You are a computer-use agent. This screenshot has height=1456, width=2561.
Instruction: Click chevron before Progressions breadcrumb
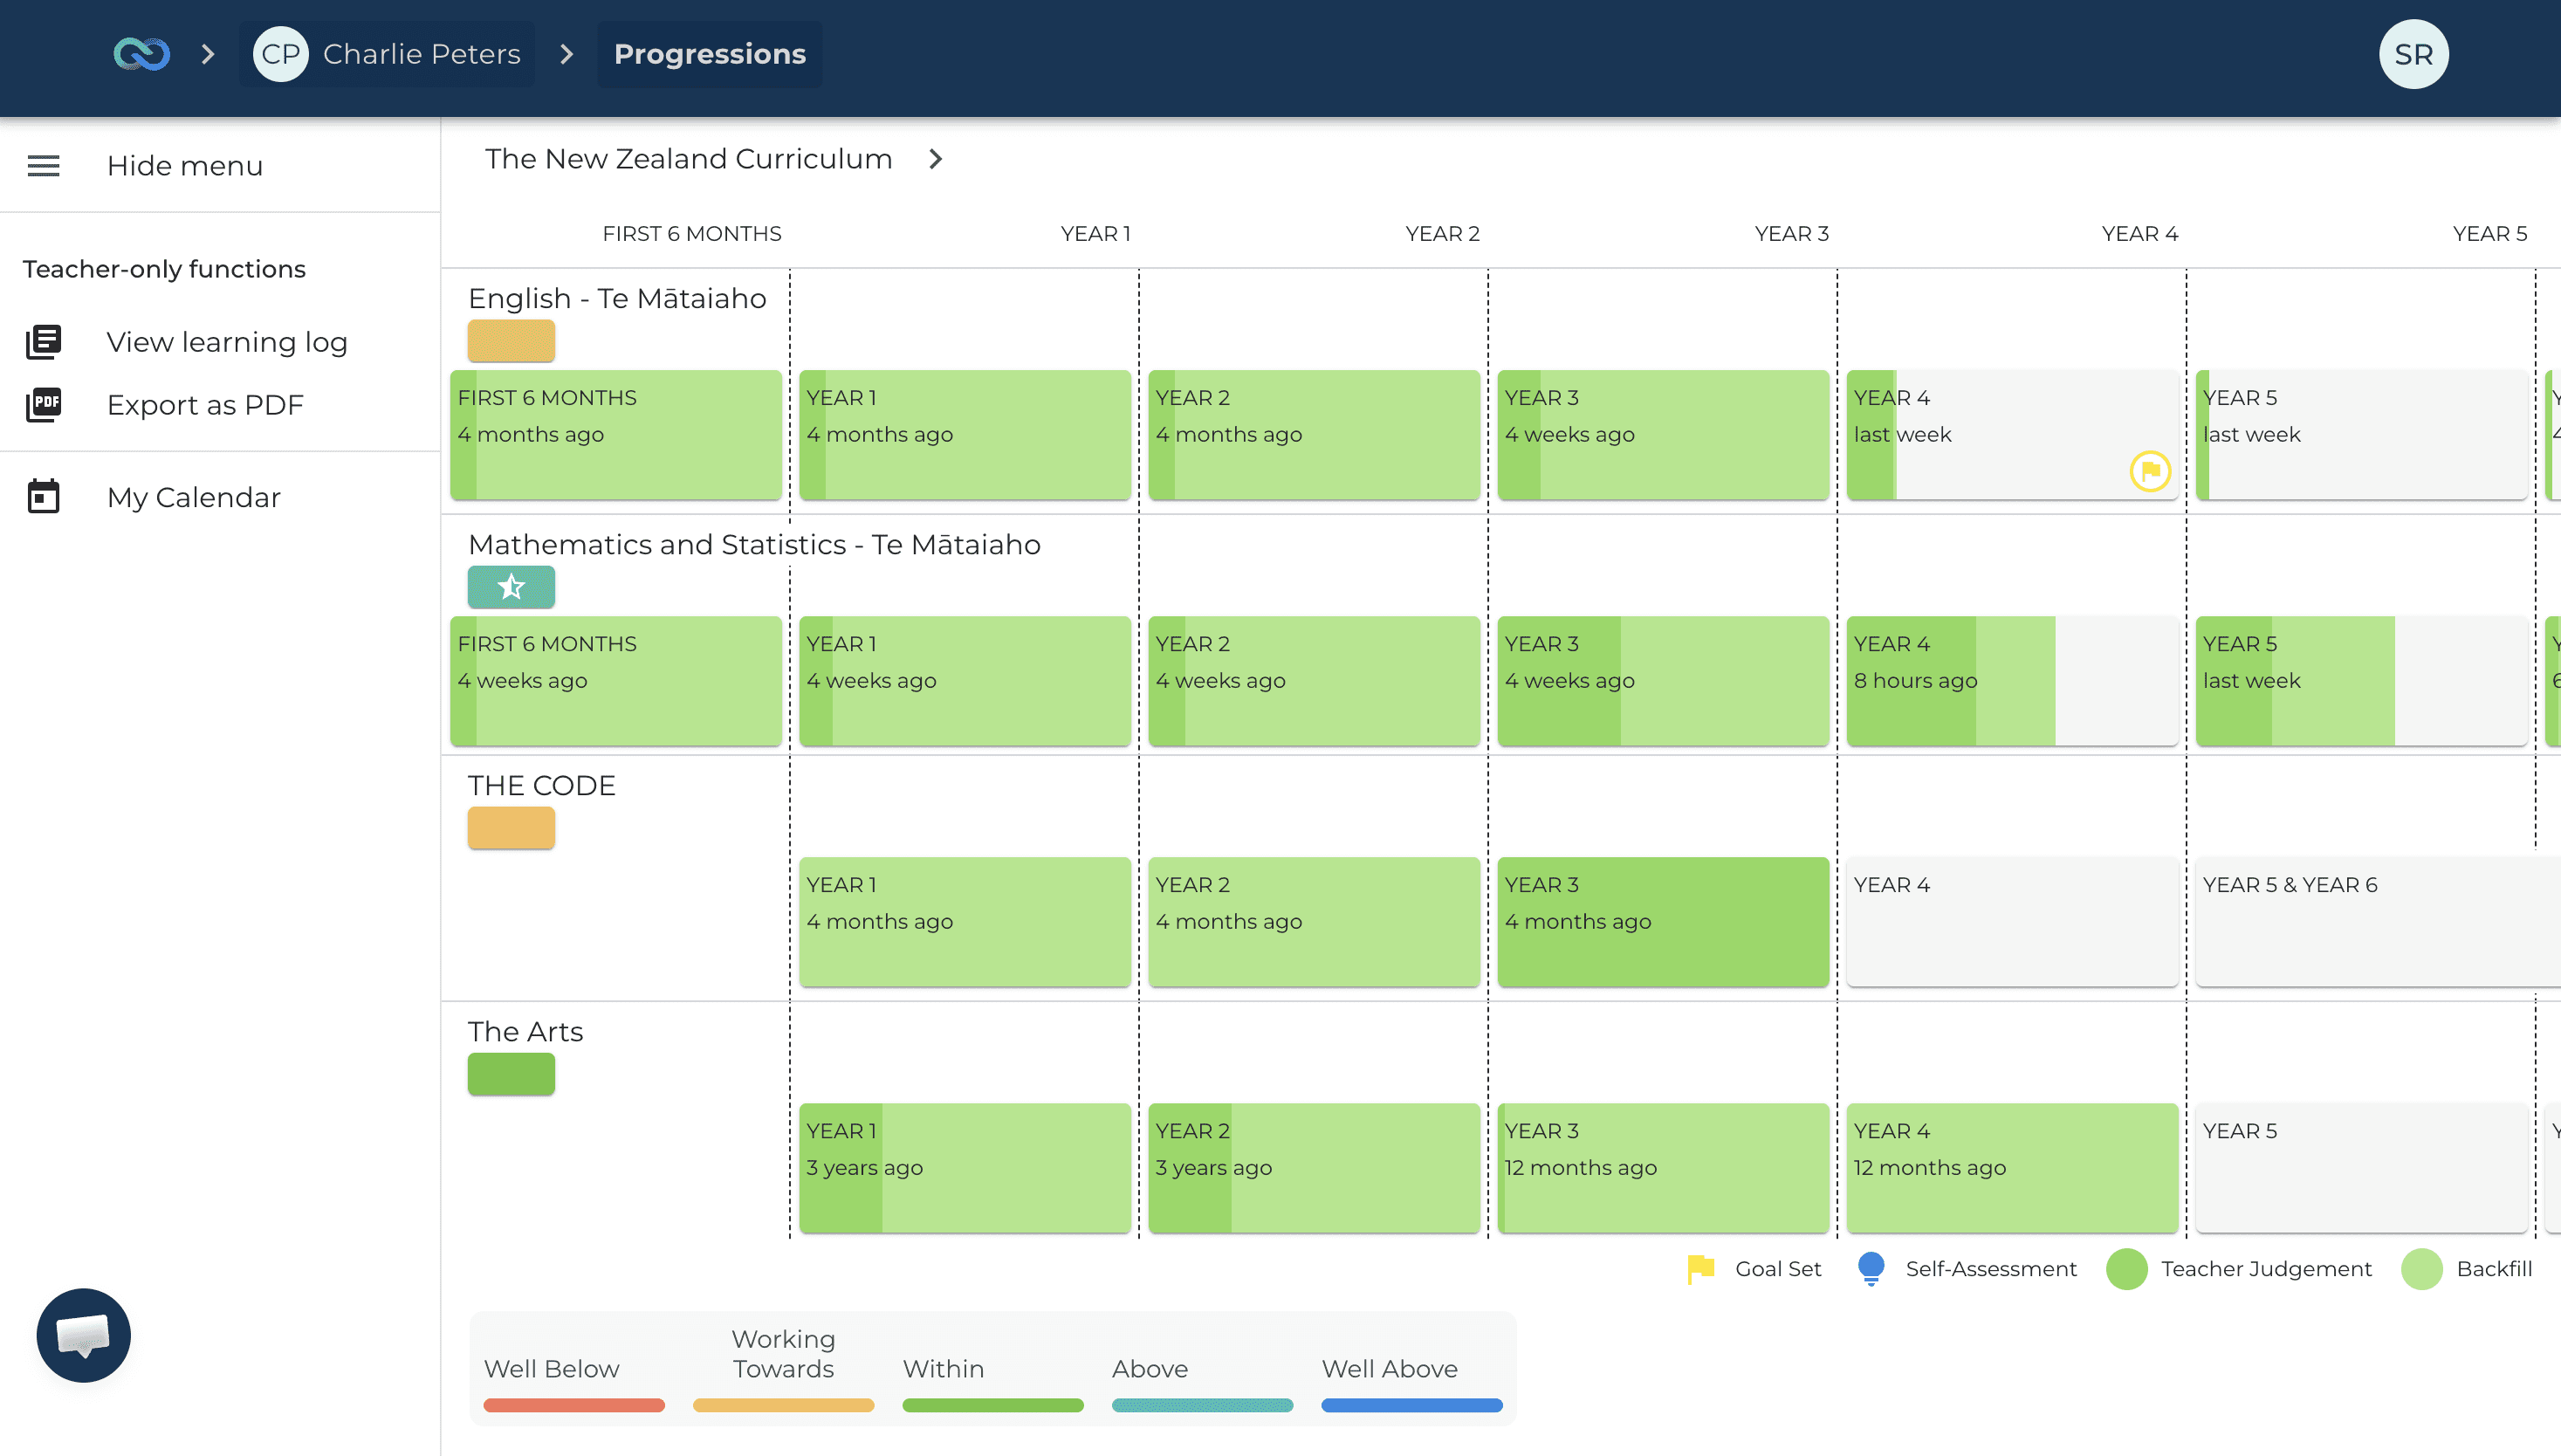point(566,54)
